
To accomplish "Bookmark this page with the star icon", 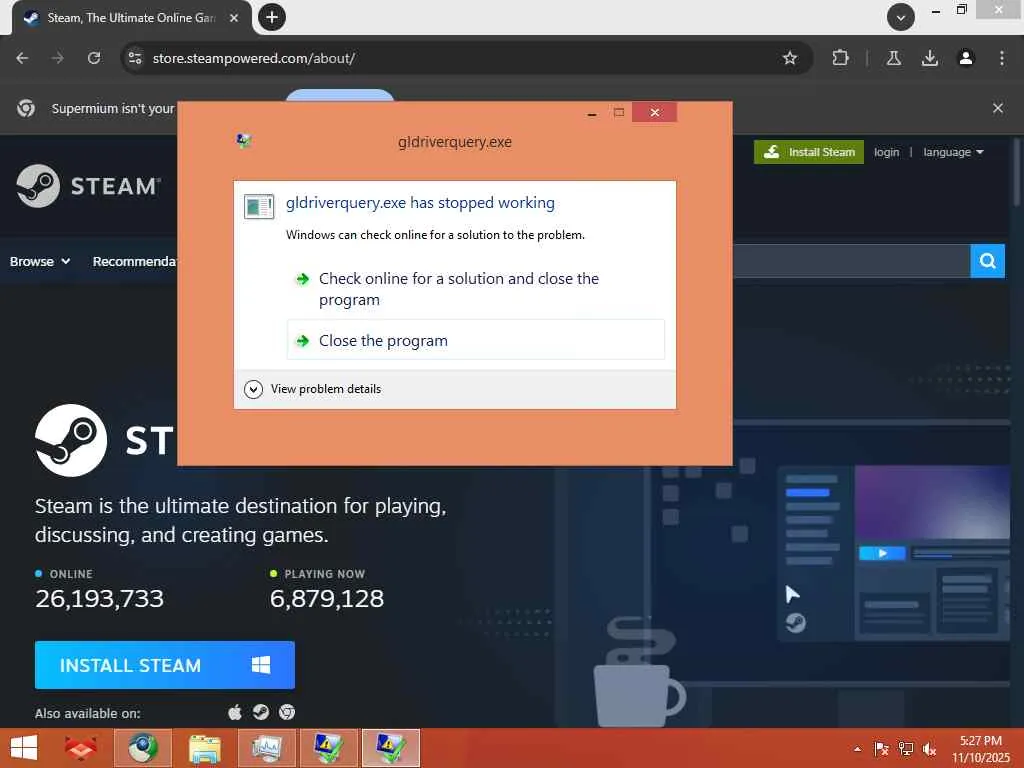I will [790, 58].
